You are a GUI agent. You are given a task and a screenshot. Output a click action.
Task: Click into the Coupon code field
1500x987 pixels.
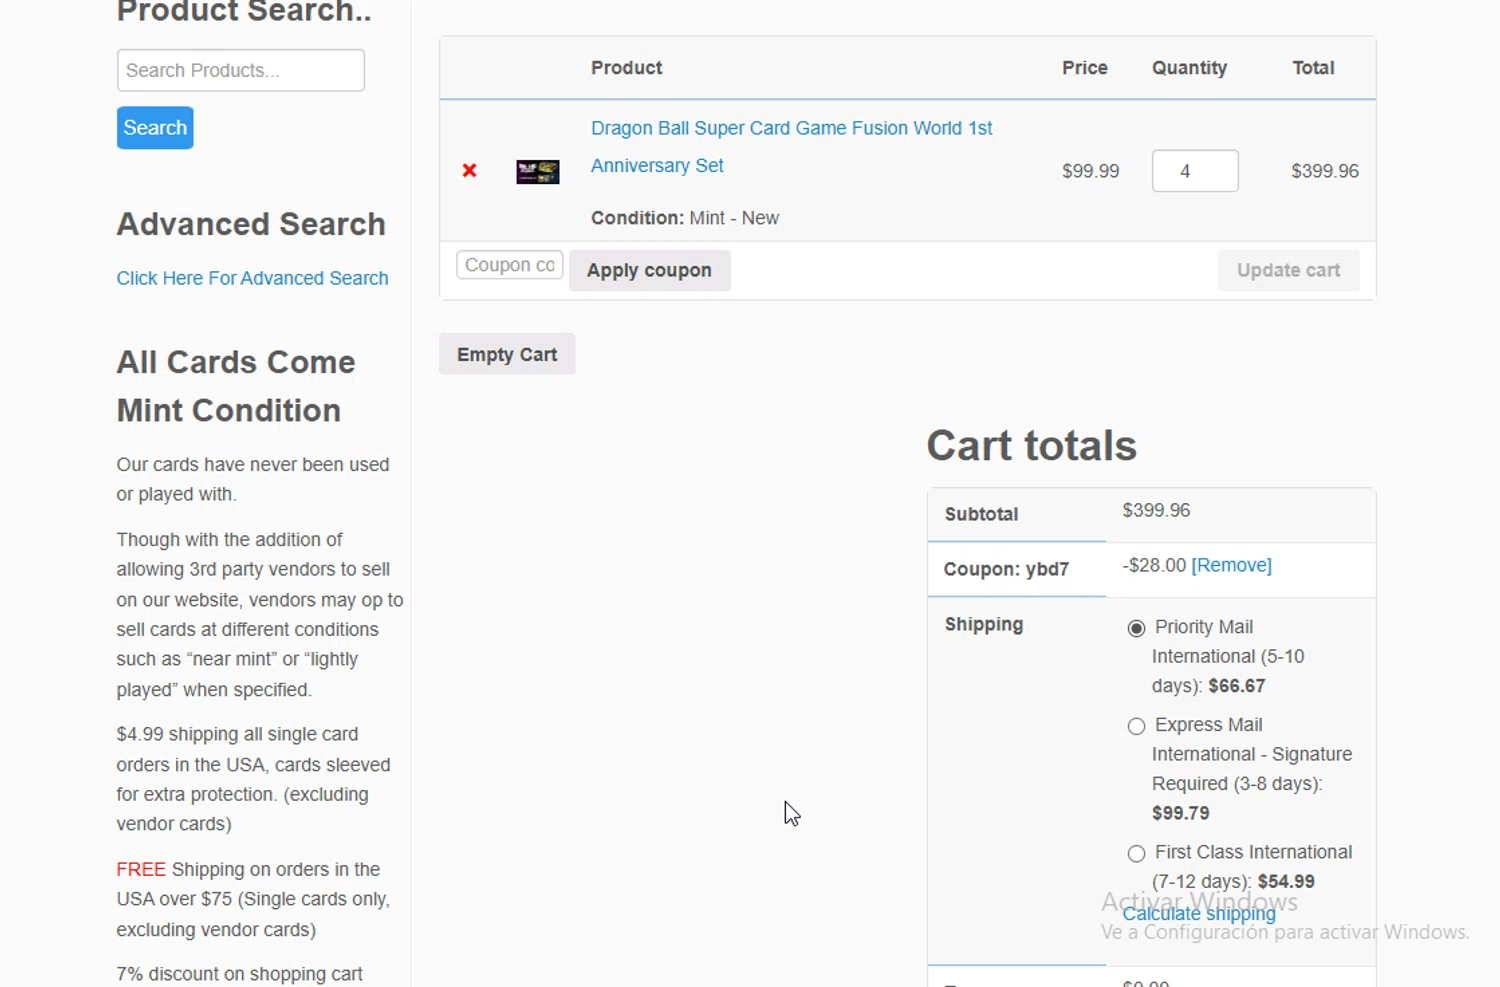[510, 265]
